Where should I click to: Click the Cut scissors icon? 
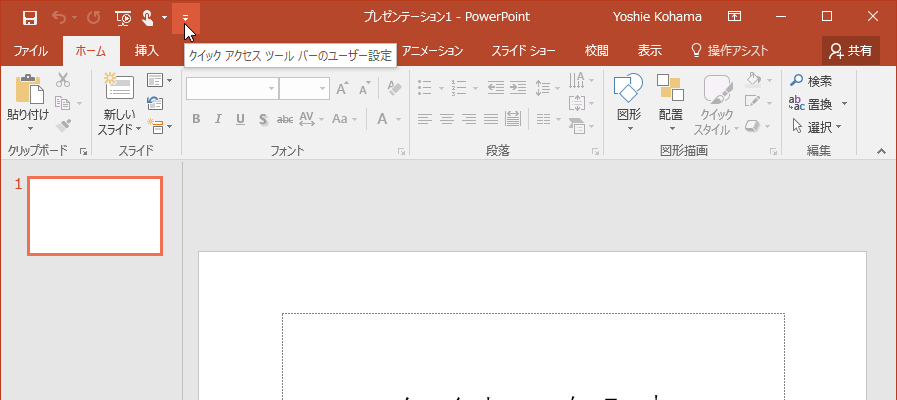tap(63, 80)
